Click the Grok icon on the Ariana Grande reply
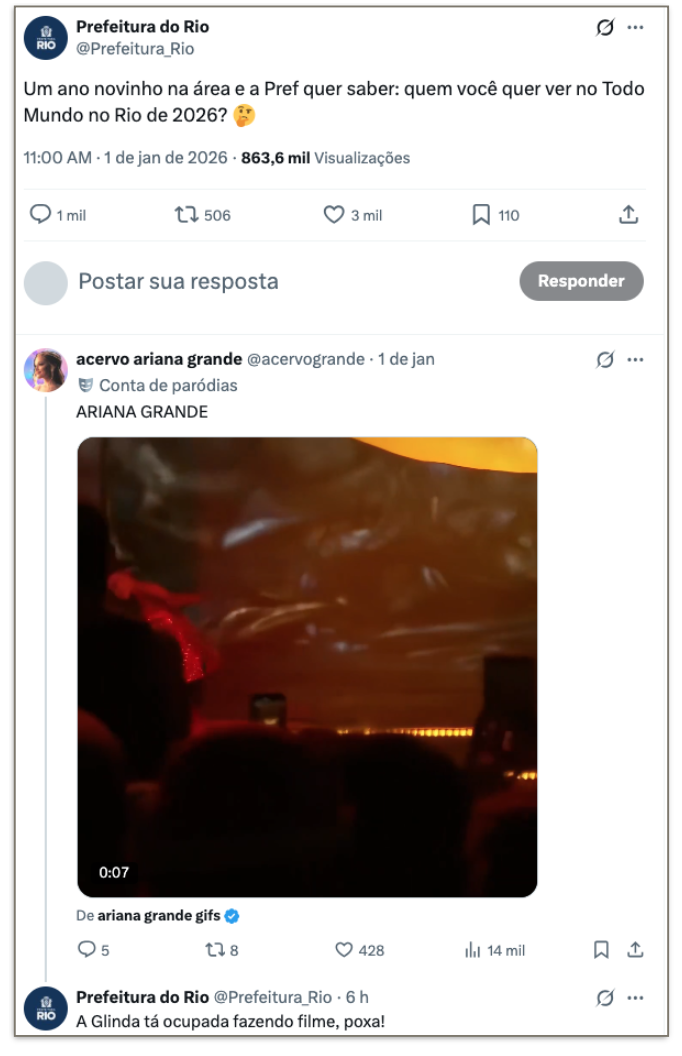Image resolution: width=682 pixels, height=1056 pixels. pyautogui.click(x=605, y=360)
